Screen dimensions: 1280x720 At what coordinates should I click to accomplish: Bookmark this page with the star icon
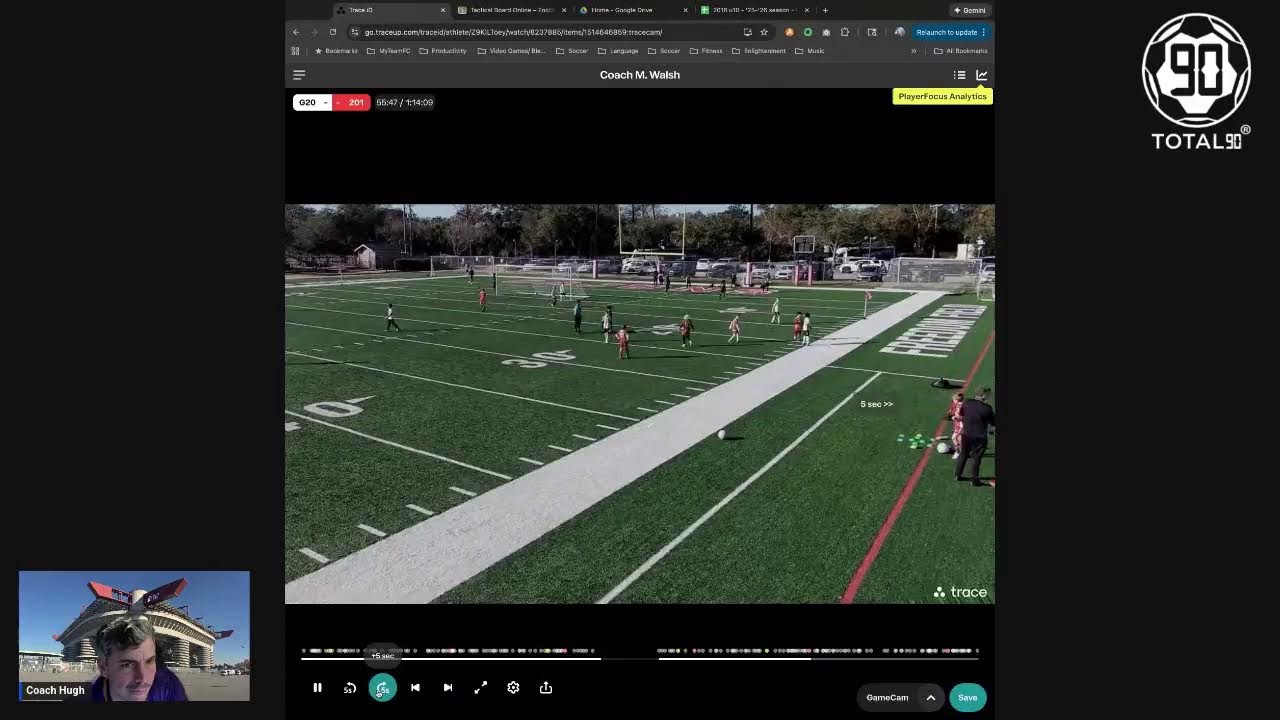coord(764,32)
